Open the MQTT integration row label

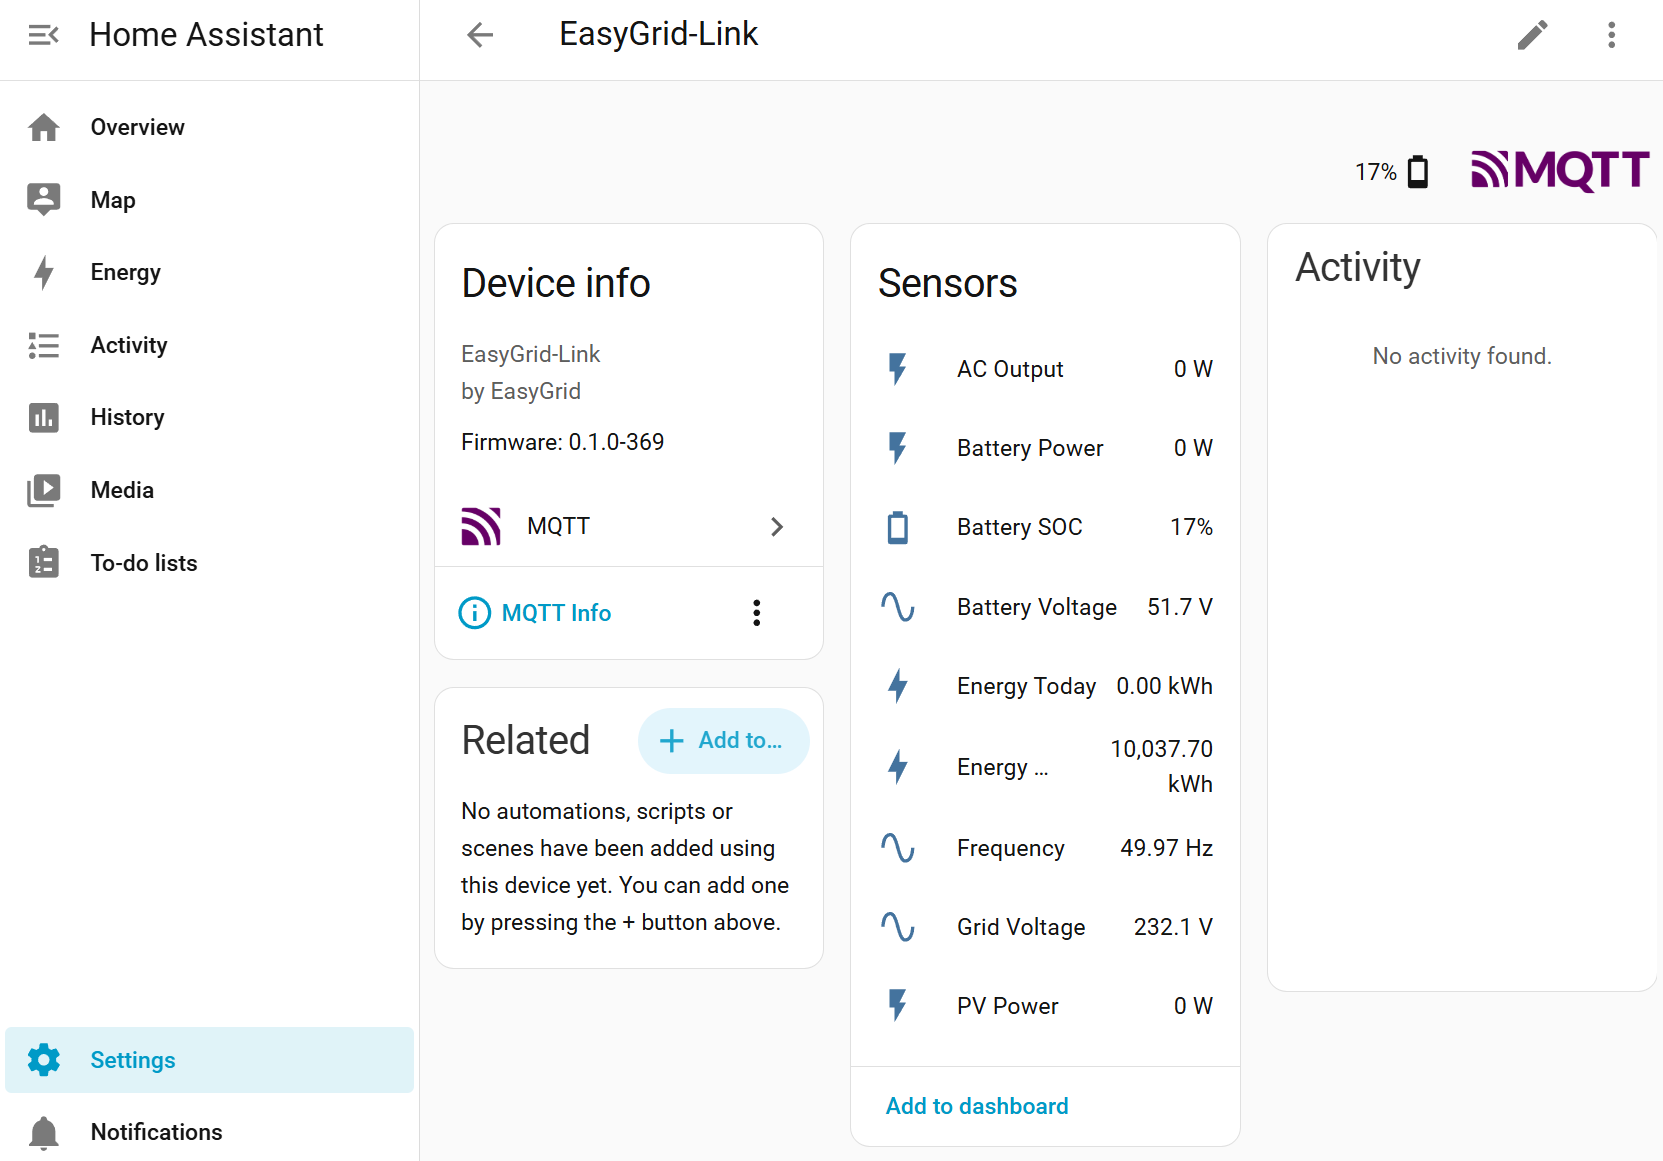[558, 526]
